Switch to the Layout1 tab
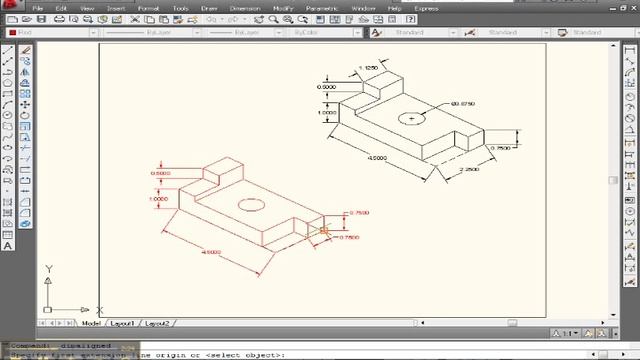The height and width of the screenshot is (360, 640). 122,323
